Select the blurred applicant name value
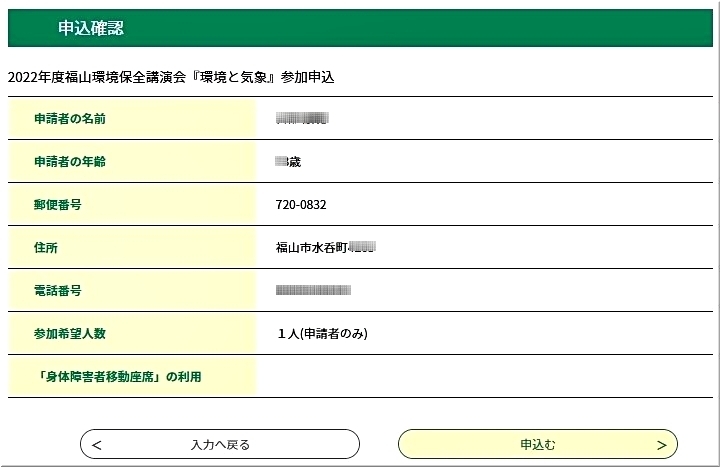The image size is (720, 467). (302, 119)
